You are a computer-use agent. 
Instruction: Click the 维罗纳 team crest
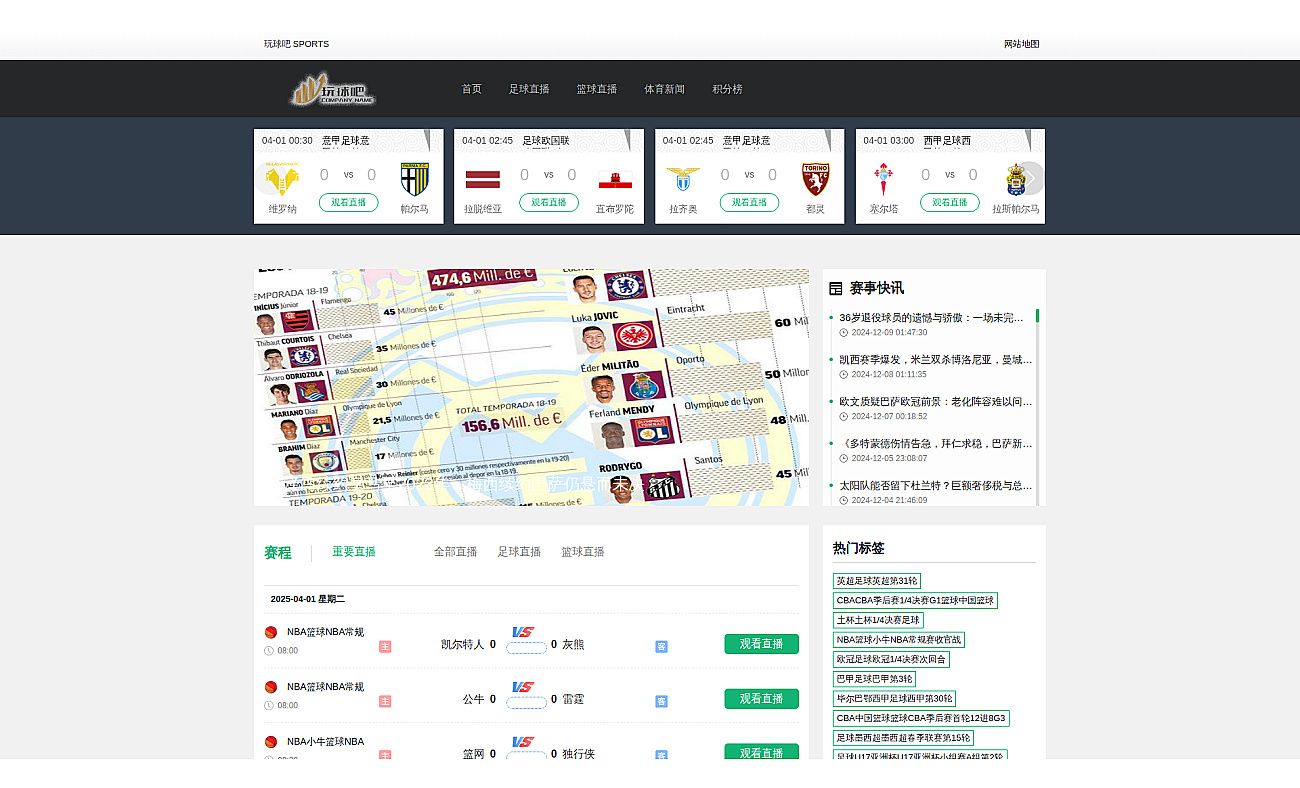pyautogui.click(x=282, y=179)
